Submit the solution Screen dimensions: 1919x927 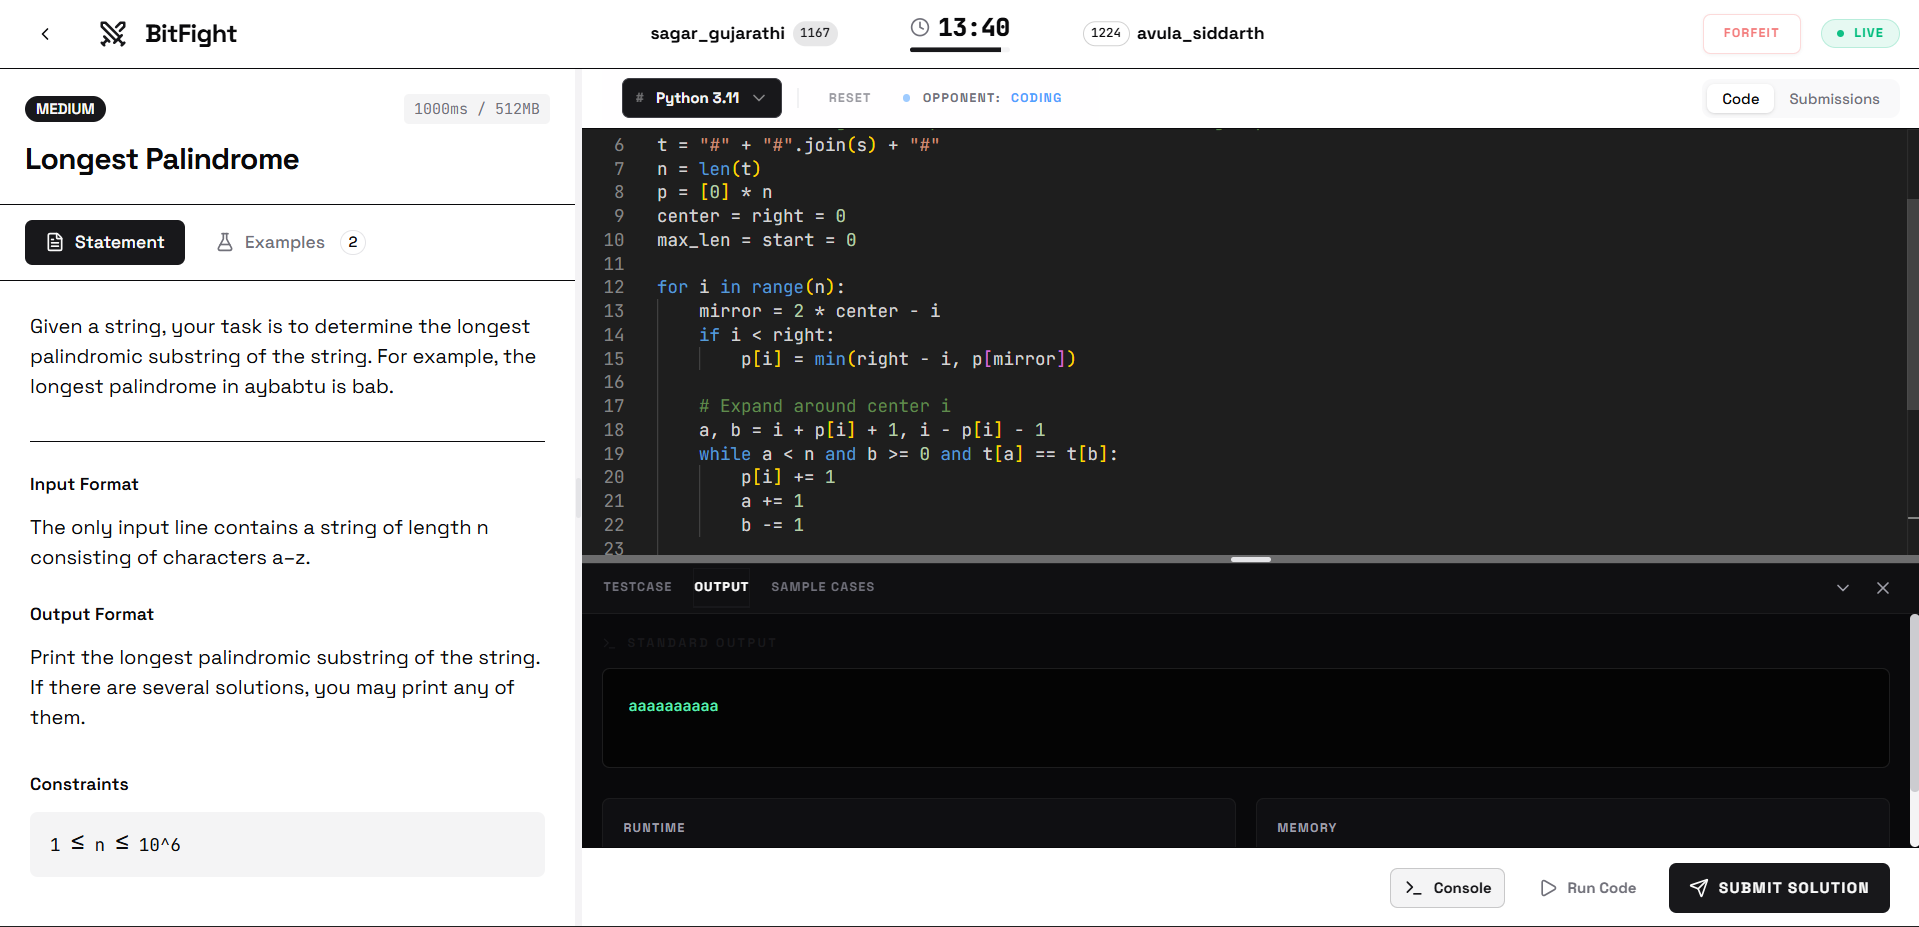[1779, 888]
